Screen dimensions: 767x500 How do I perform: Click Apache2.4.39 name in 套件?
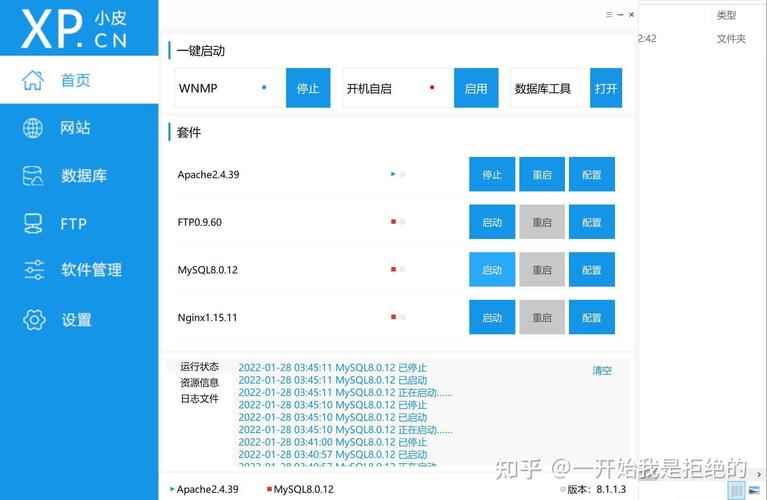(208, 175)
